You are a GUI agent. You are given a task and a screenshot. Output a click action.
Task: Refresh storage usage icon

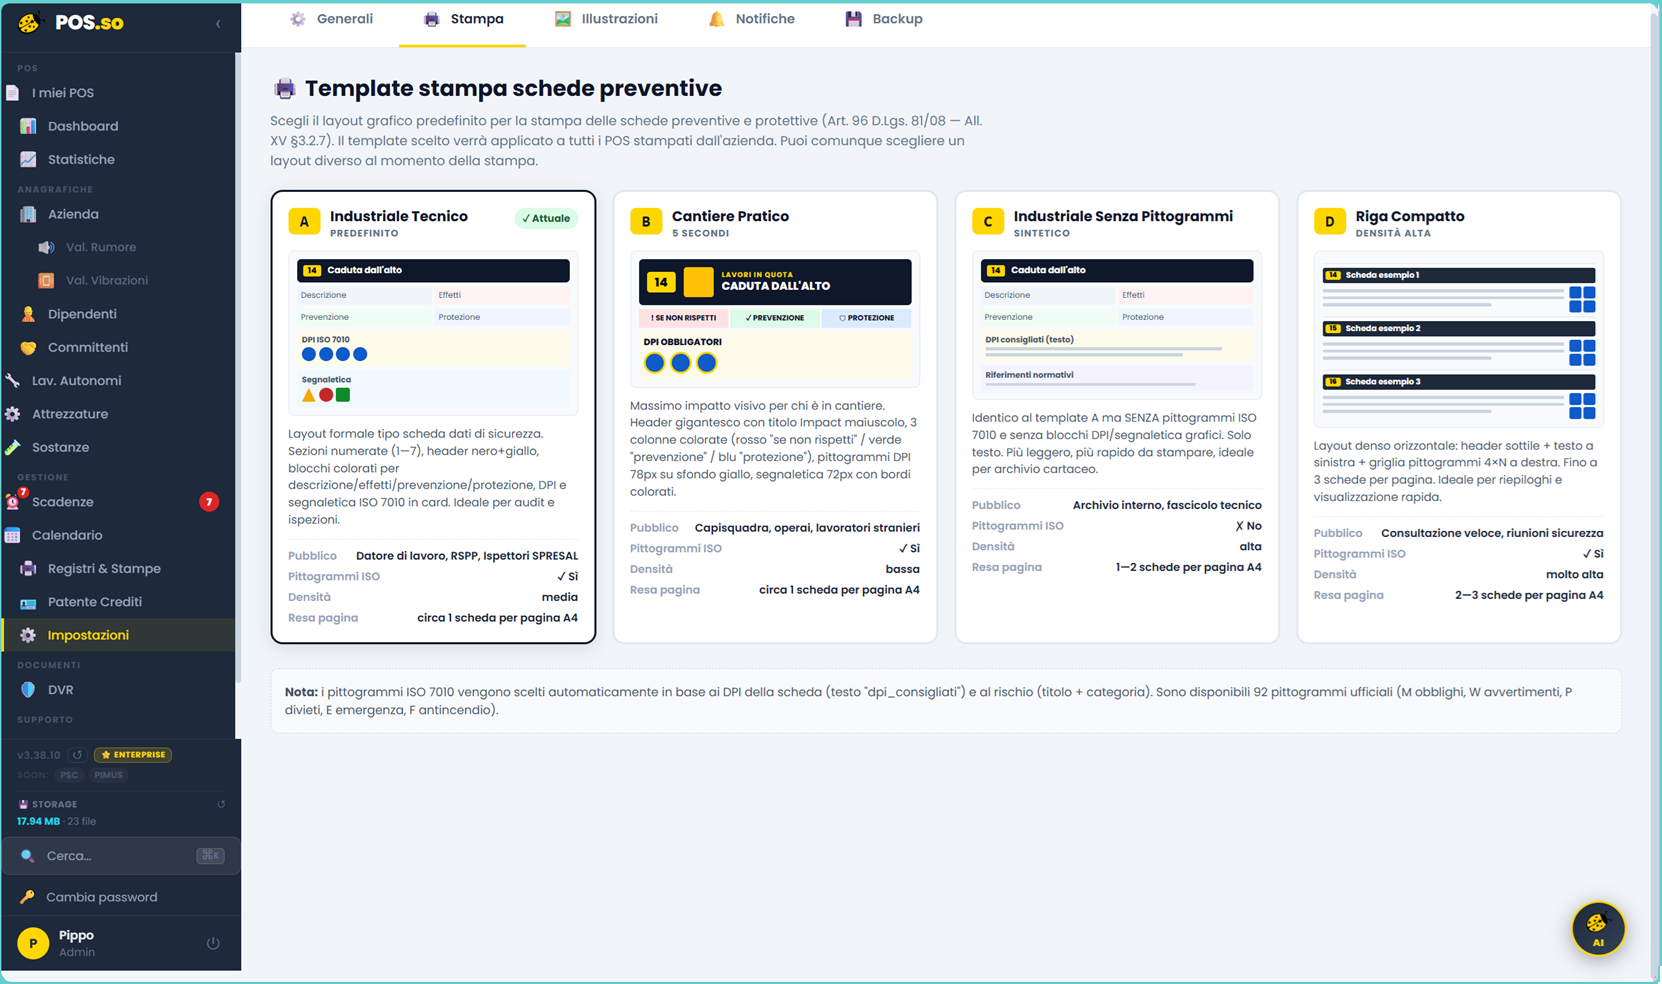click(x=221, y=804)
